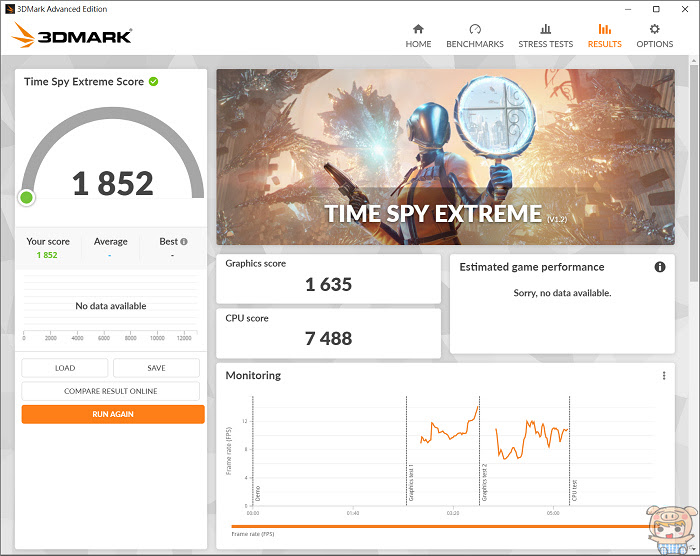The image size is (700, 556).
Task: Click the Graphics test 1 chart marker
Action: coord(411,482)
